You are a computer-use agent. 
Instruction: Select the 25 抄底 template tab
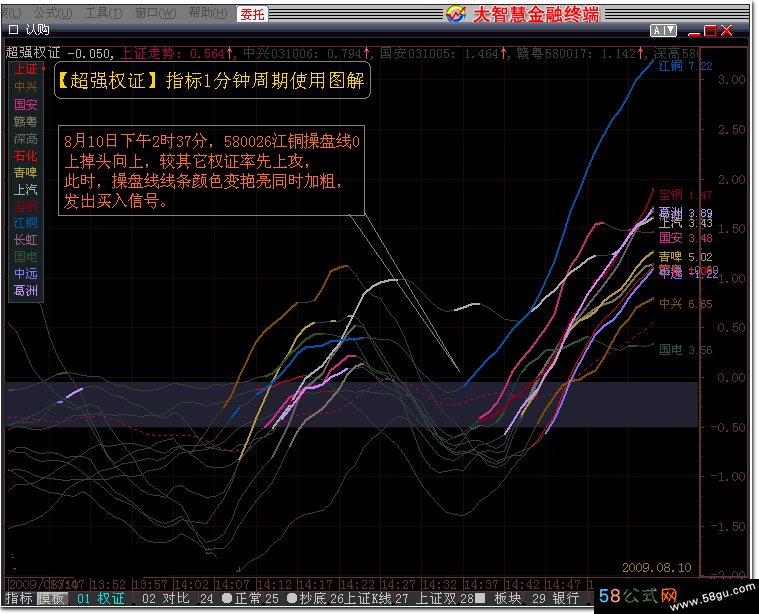point(297,599)
